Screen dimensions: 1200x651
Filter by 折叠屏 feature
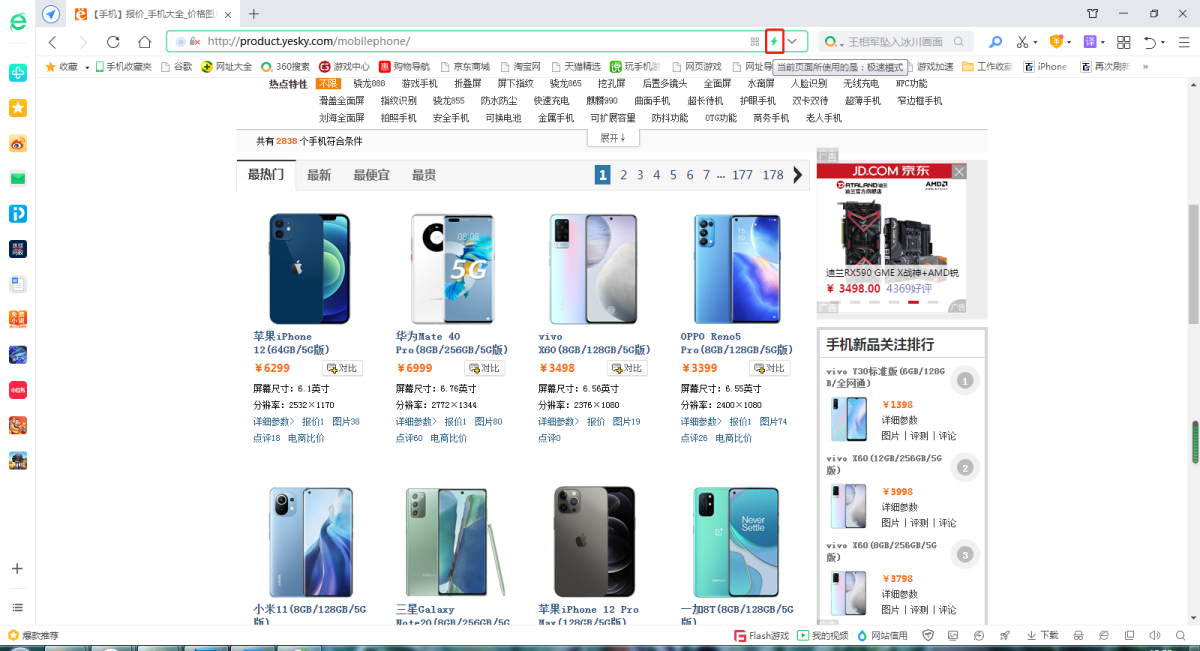(468, 84)
